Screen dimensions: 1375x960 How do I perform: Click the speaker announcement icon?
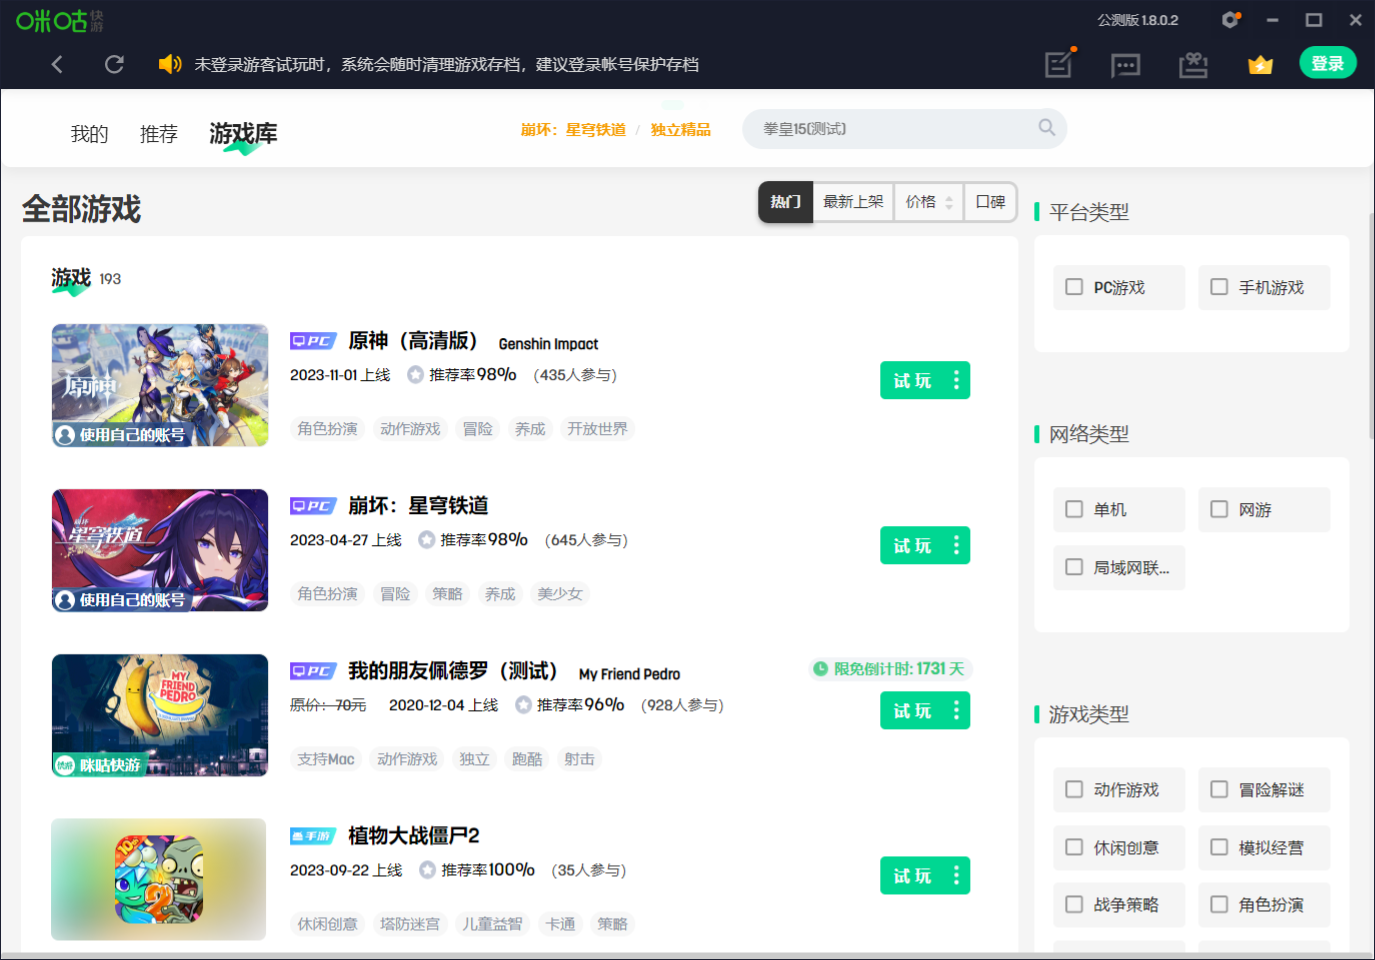tap(170, 64)
